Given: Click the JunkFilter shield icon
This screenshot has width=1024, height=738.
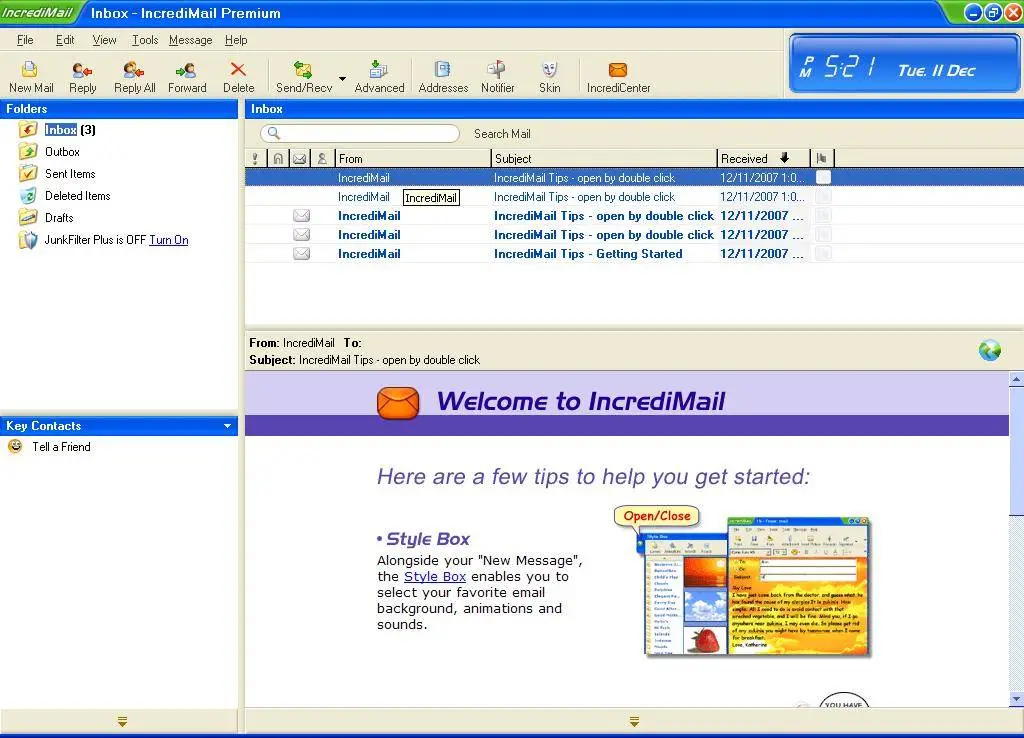Looking at the screenshot, I should 27,240.
